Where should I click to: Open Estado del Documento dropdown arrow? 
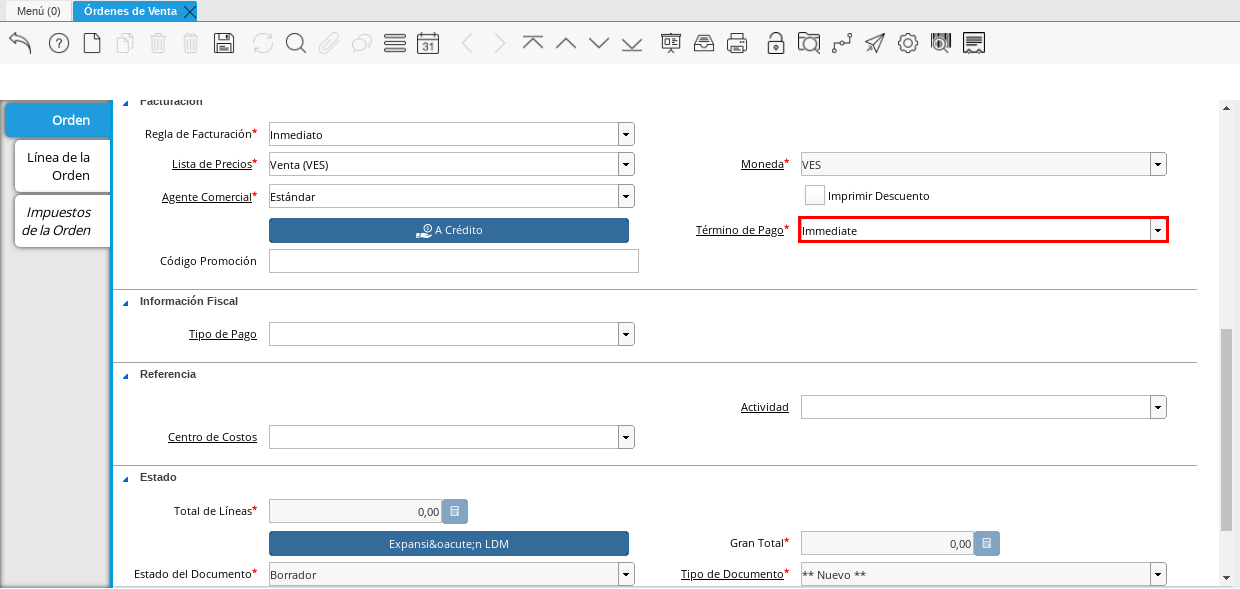[x=626, y=574]
